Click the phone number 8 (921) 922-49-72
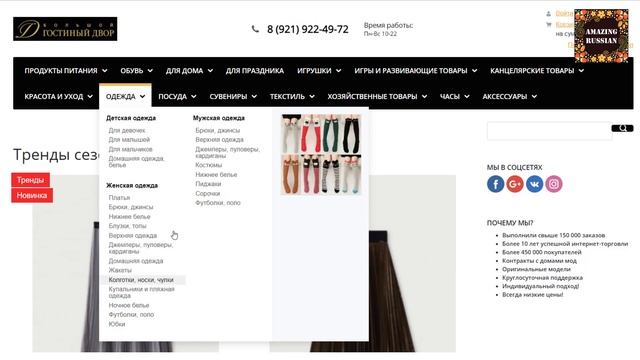 308,29
